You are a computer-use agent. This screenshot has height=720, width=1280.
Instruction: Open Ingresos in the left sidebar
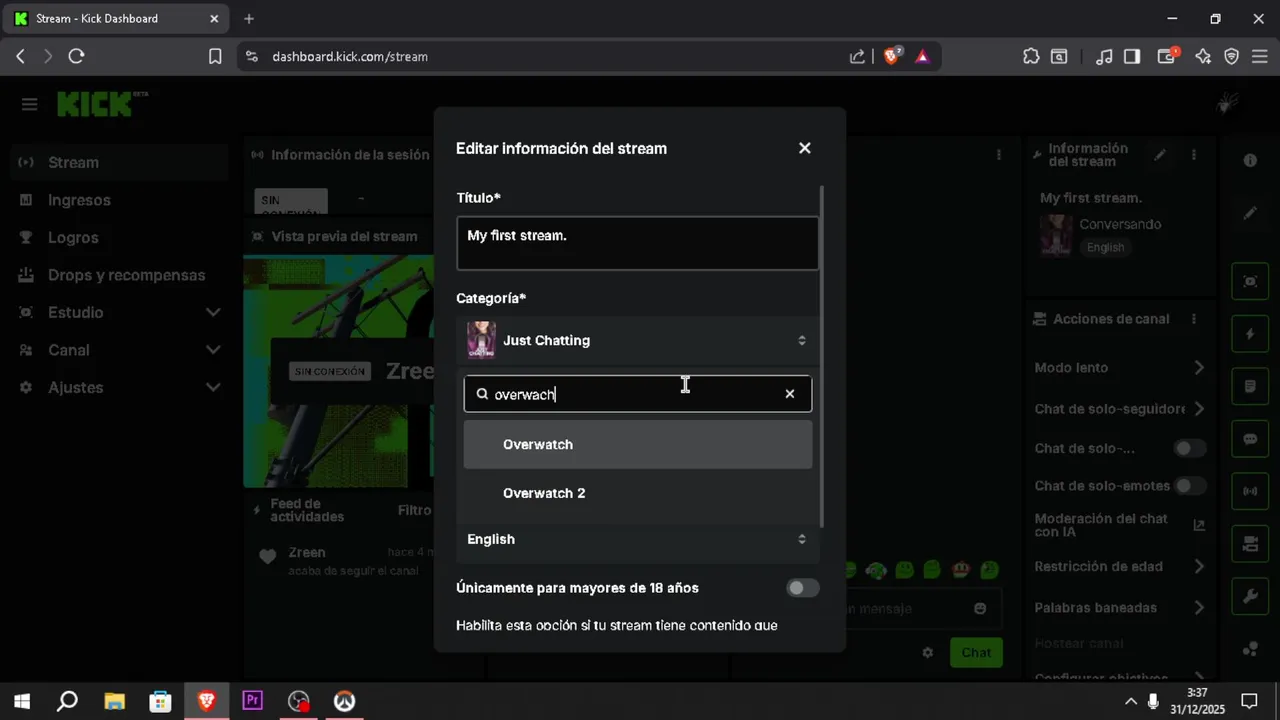point(119,200)
